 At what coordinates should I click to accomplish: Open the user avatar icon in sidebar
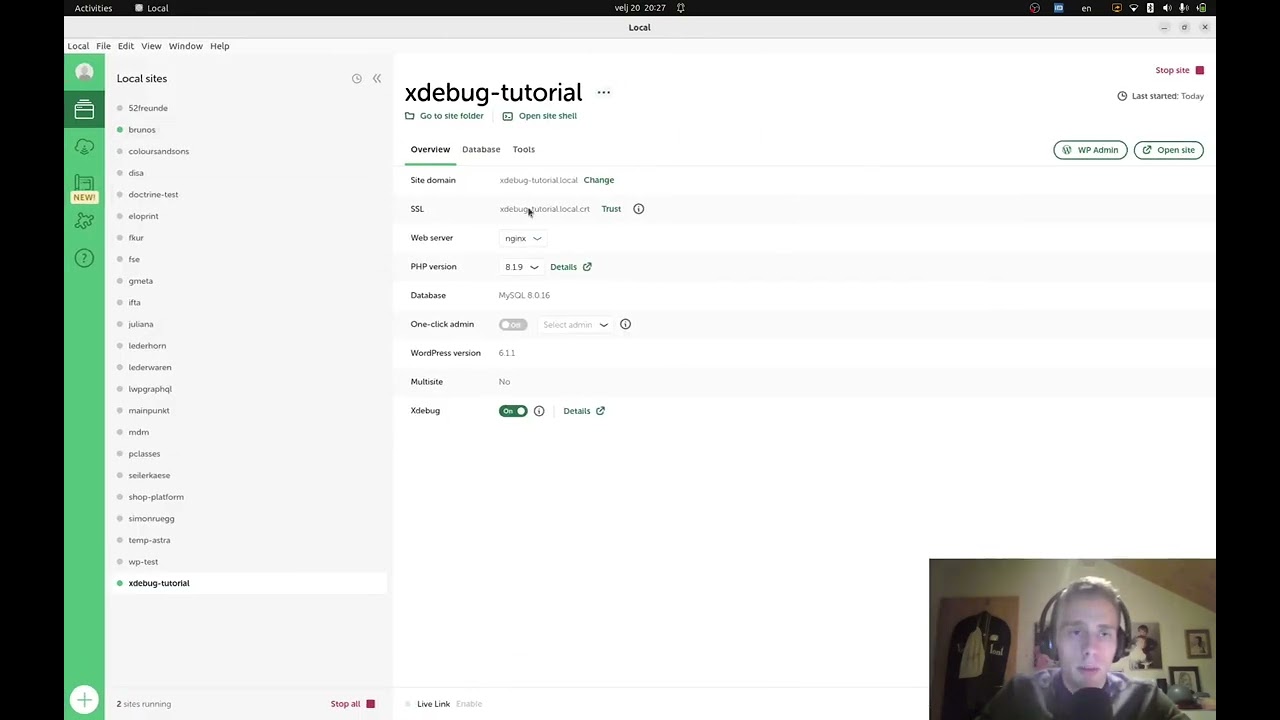[x=84, y=72]
